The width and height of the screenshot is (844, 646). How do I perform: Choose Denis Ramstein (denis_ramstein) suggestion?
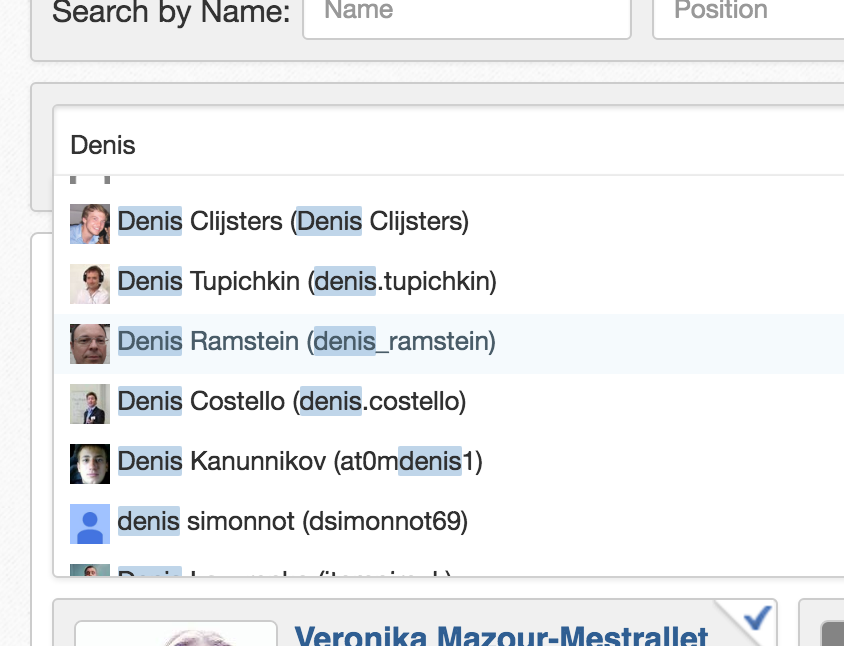click(449, 344)
